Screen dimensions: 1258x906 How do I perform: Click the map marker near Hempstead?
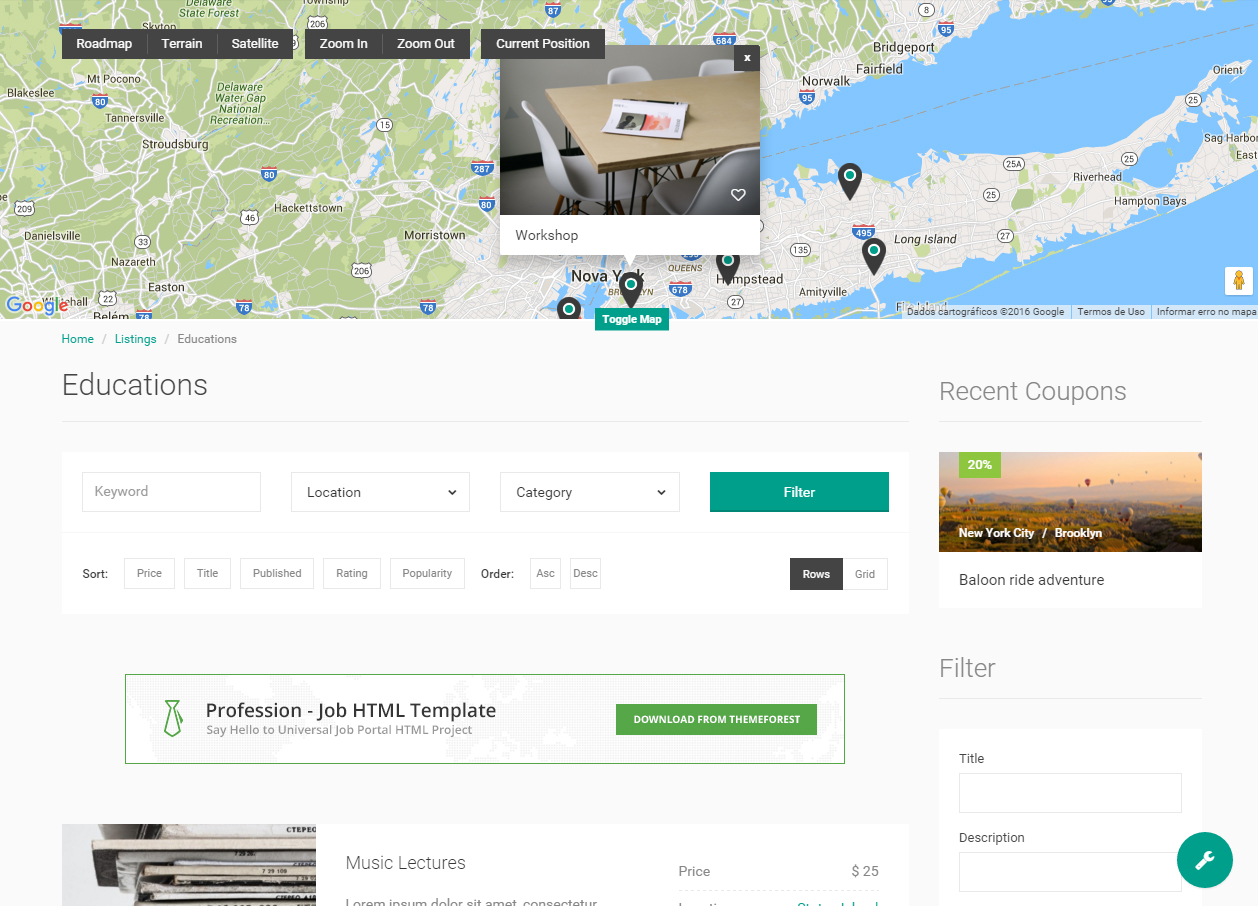728,265
